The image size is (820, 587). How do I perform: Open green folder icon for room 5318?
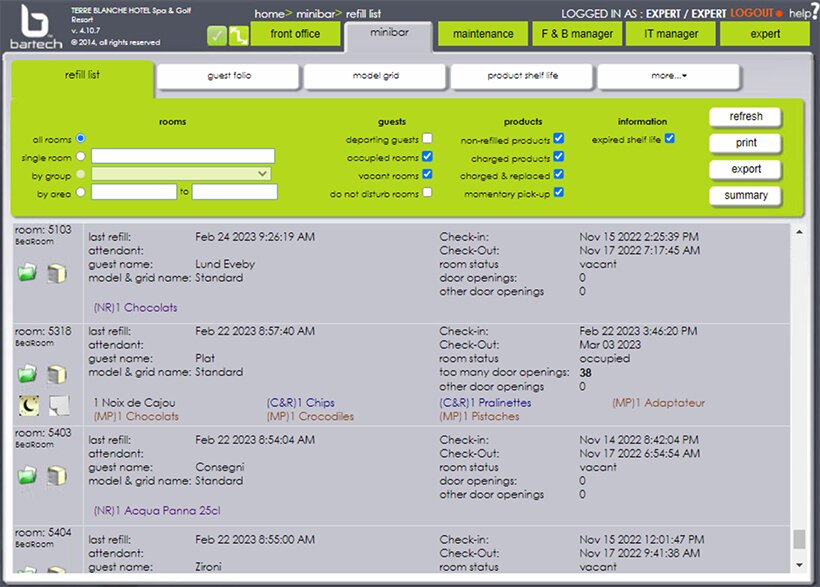point(27,374)
